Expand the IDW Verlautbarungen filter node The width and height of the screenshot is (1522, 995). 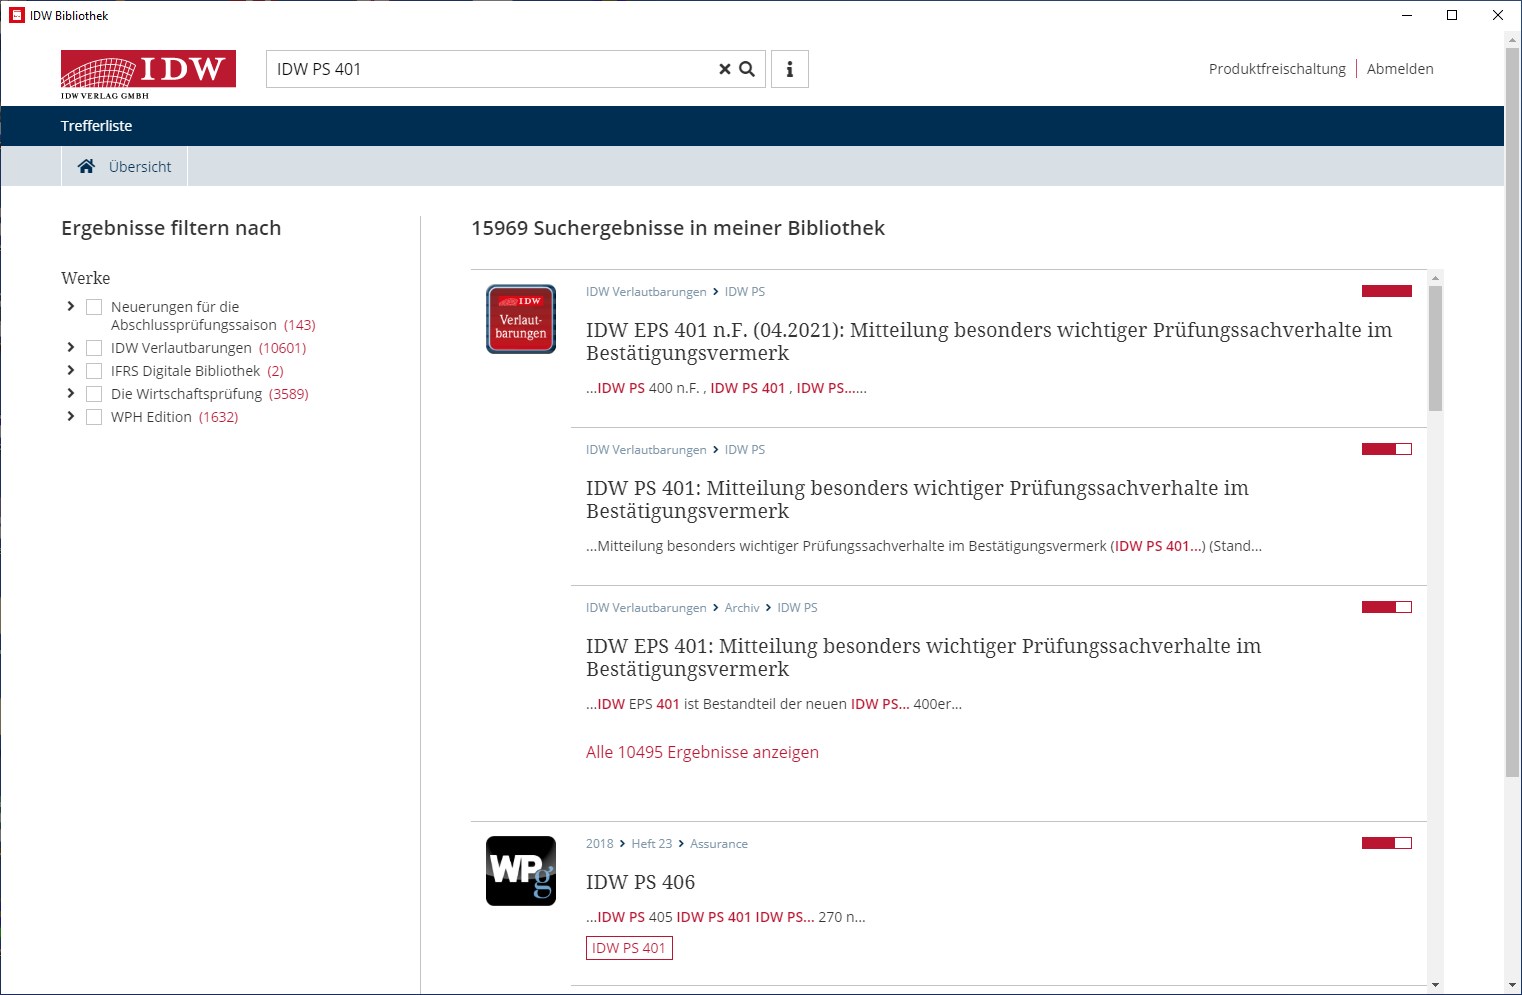coord(70,347)
